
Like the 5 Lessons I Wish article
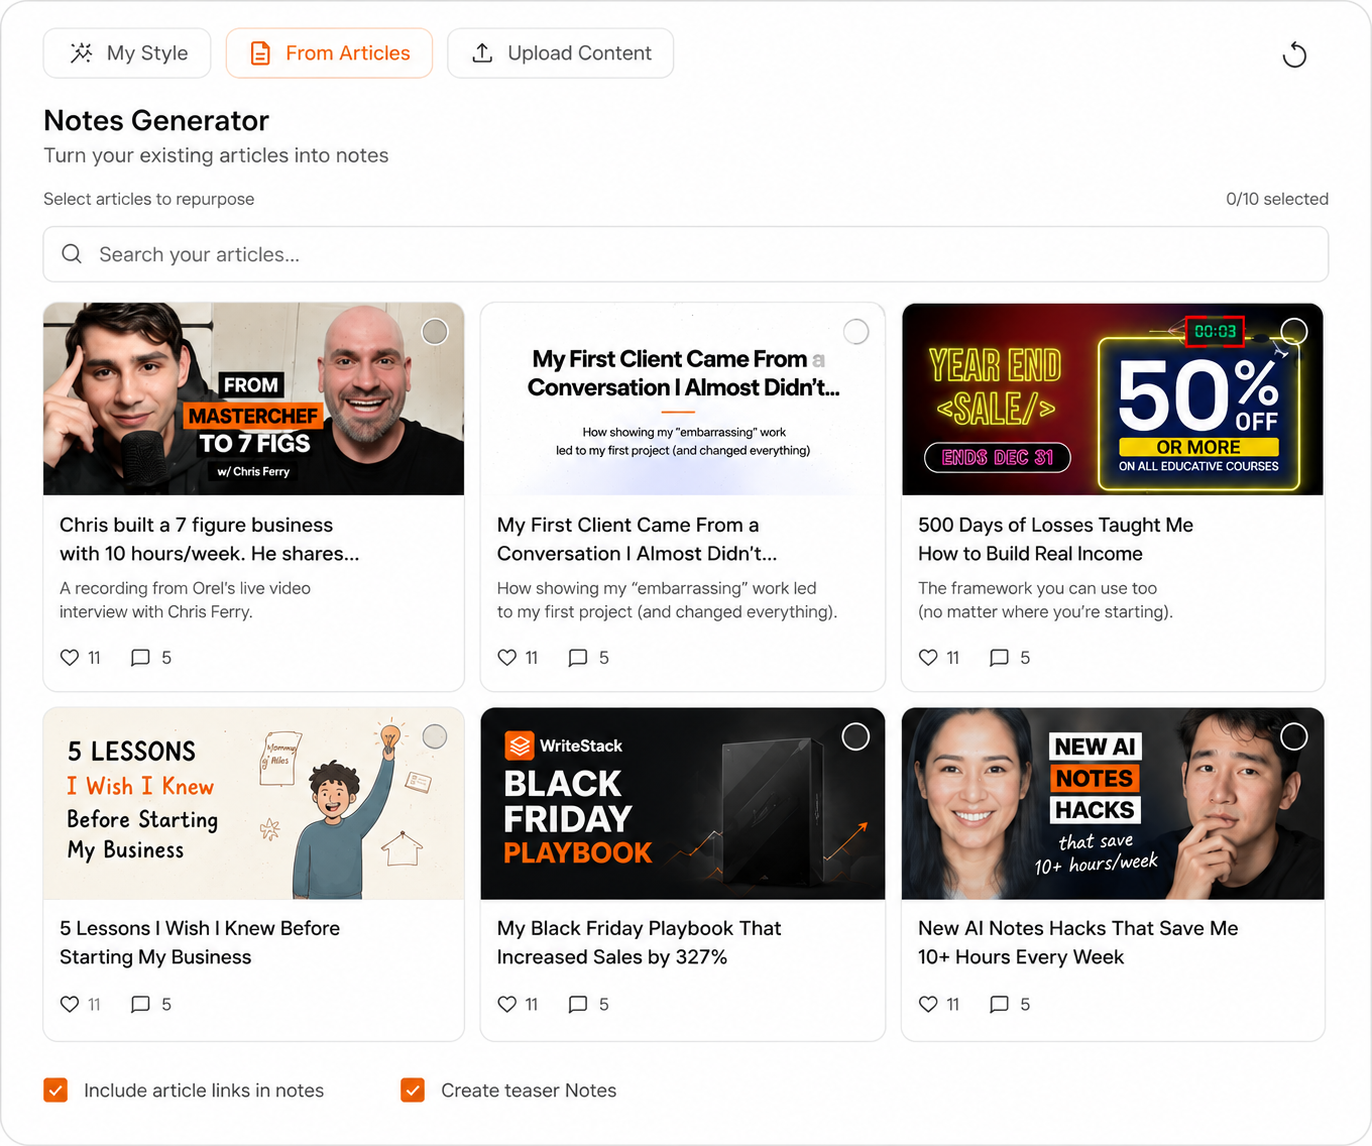point(69,1004)
